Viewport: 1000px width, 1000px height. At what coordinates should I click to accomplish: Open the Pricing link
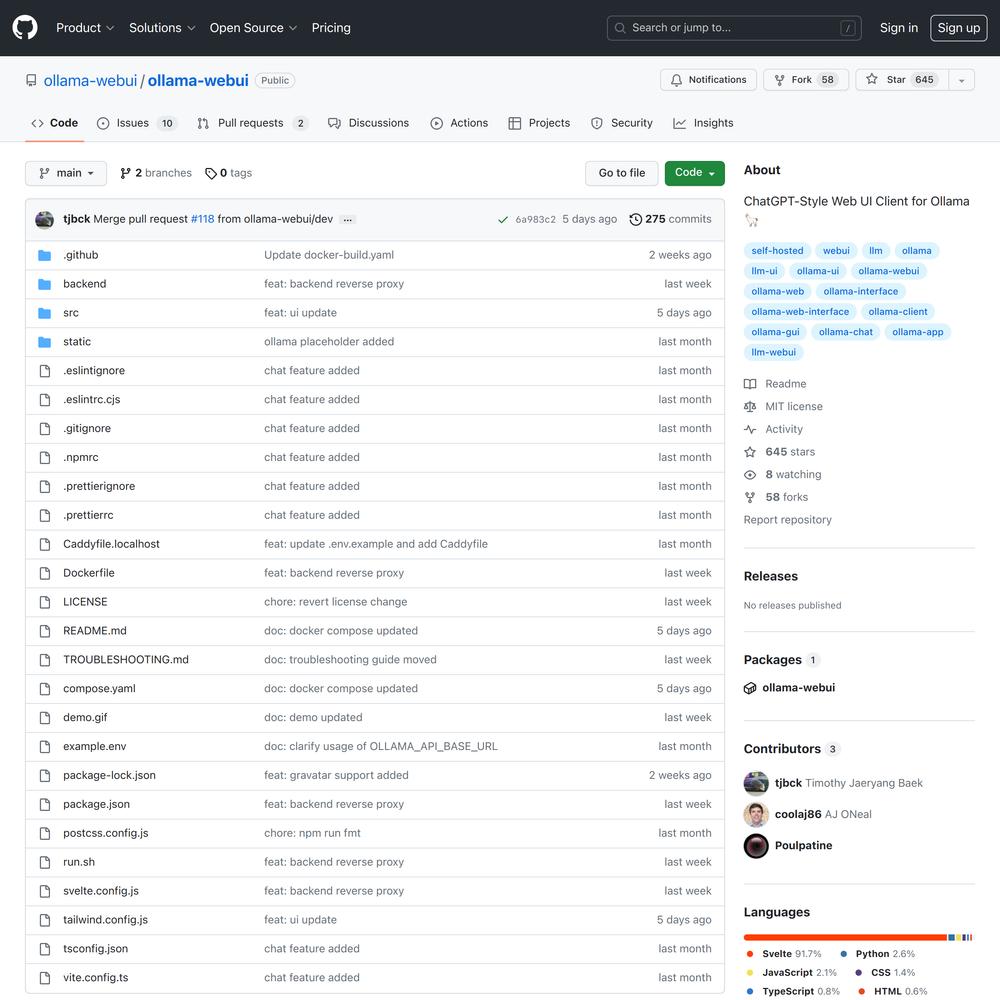331,28
